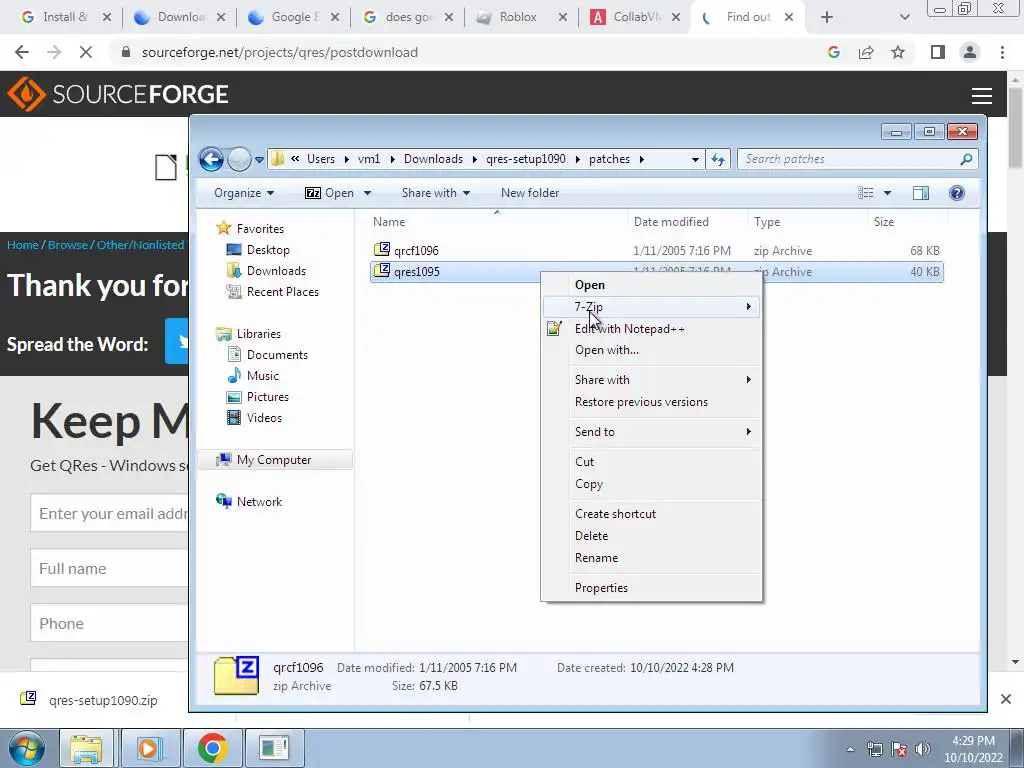Click the refresh button beside address bar
The height and width of the screenshot is (768, 1024).
click(718, 159)
